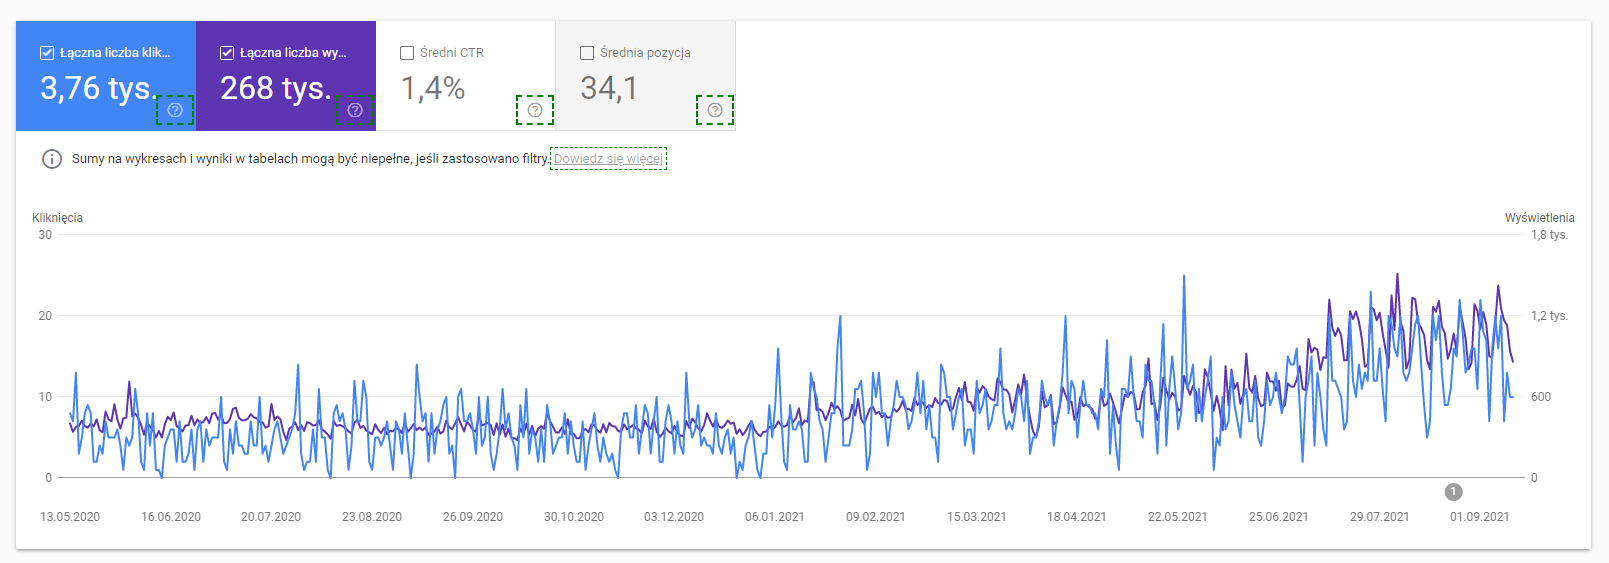
Task: Click the 1,4% CTR value
Action: coord(433,89)
